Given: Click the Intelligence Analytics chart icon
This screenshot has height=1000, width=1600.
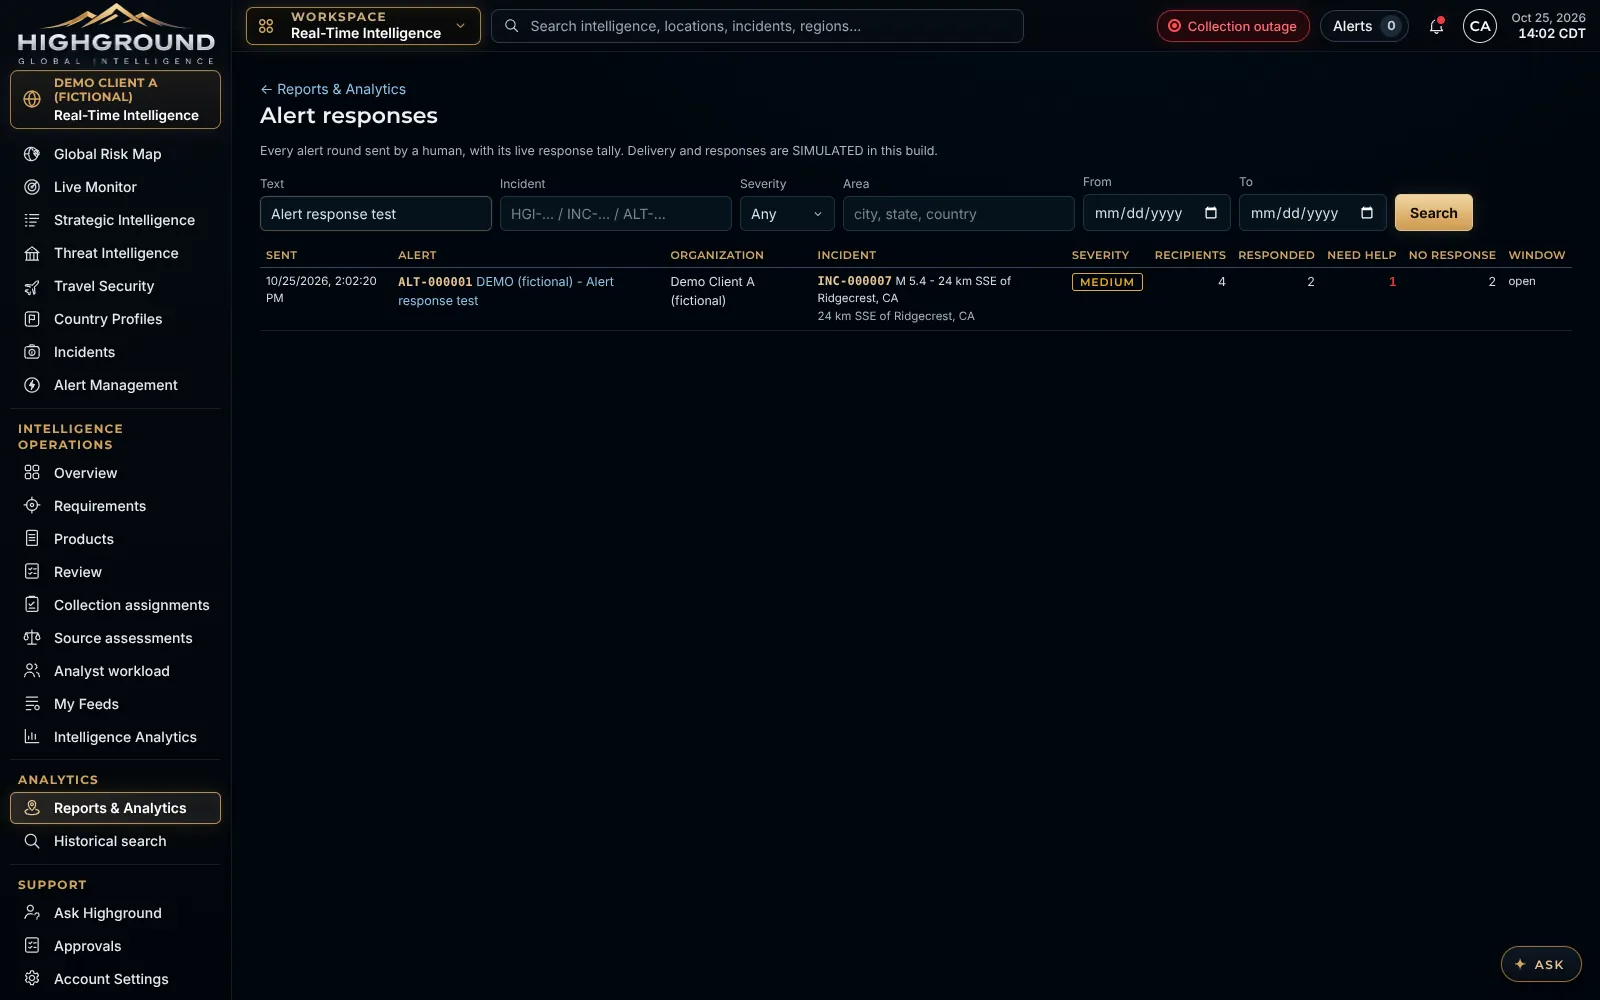Looking at the screenshot, I should tap(32, 737).
